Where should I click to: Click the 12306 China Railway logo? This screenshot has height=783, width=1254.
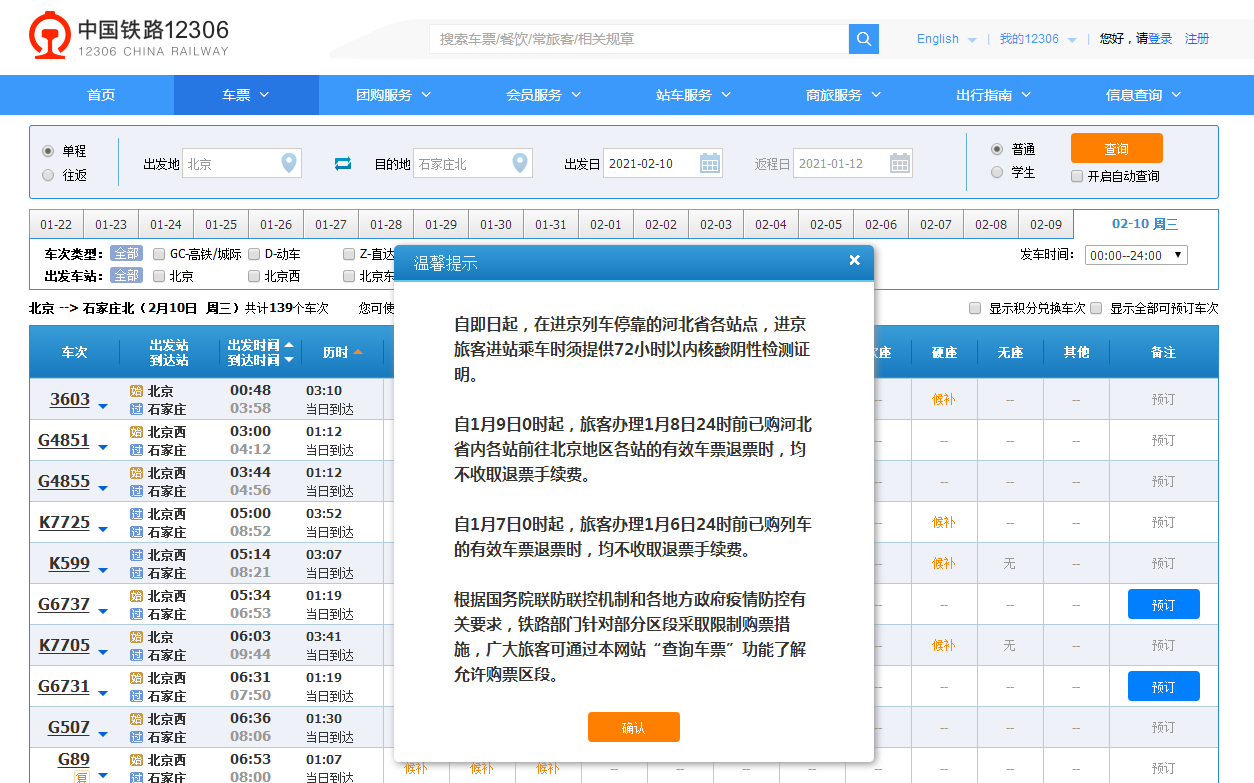[x=130, y=36]
